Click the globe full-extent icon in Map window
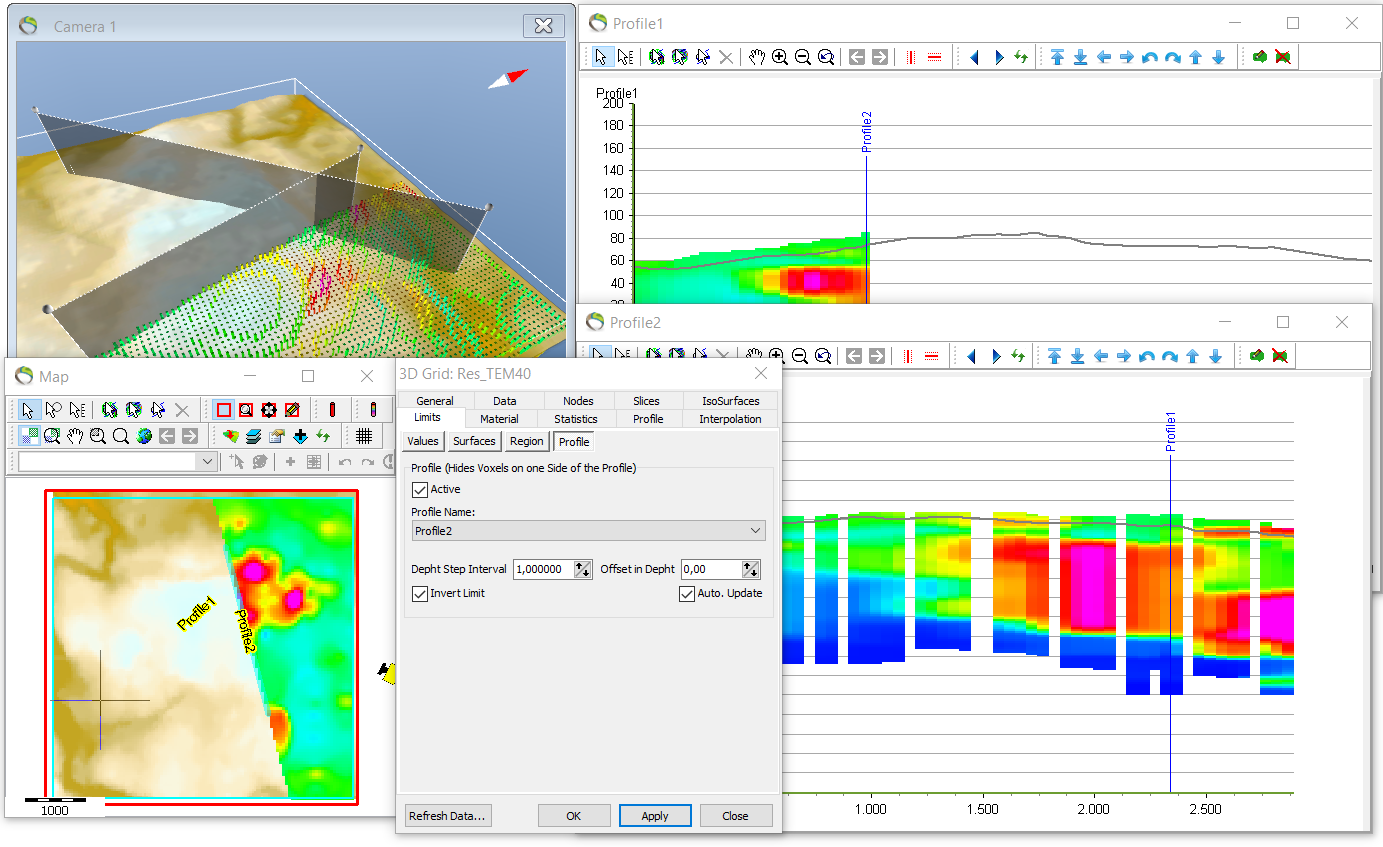The image size is (1383, 847). pyautogui.click(x=144, y=435)
